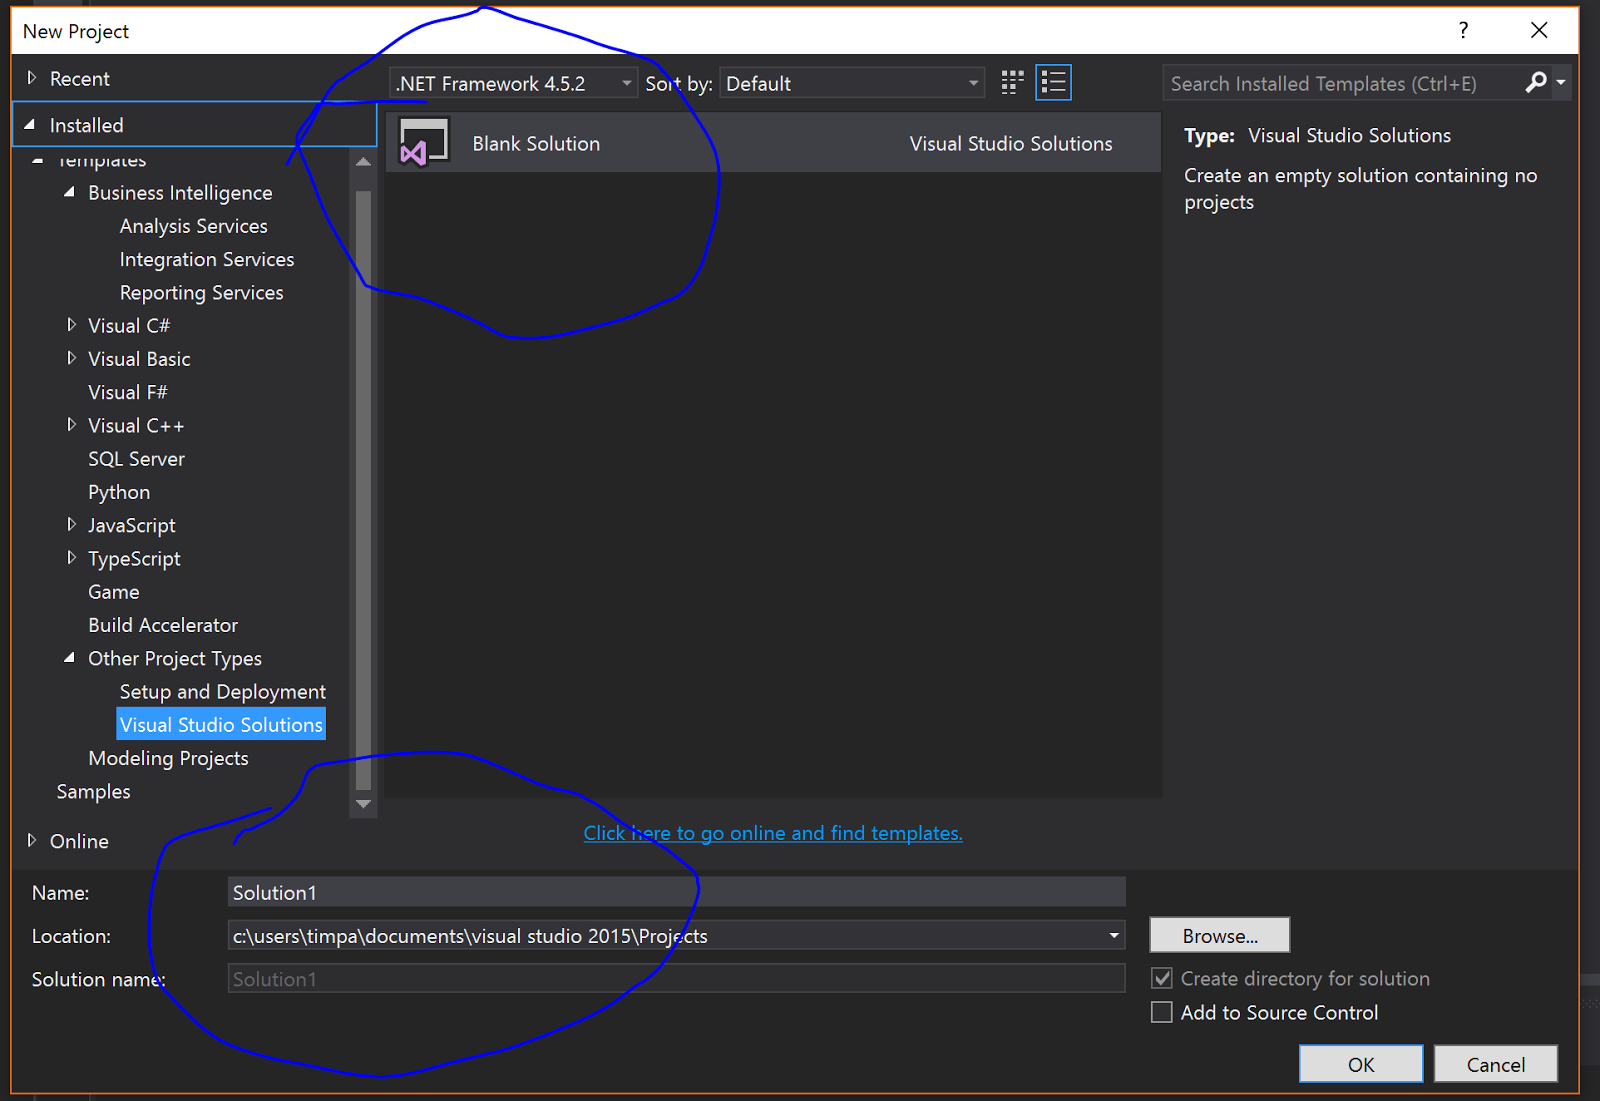Expand the Recent section
This screenshot has height=1101, width=1600.
tap(32, 78)
